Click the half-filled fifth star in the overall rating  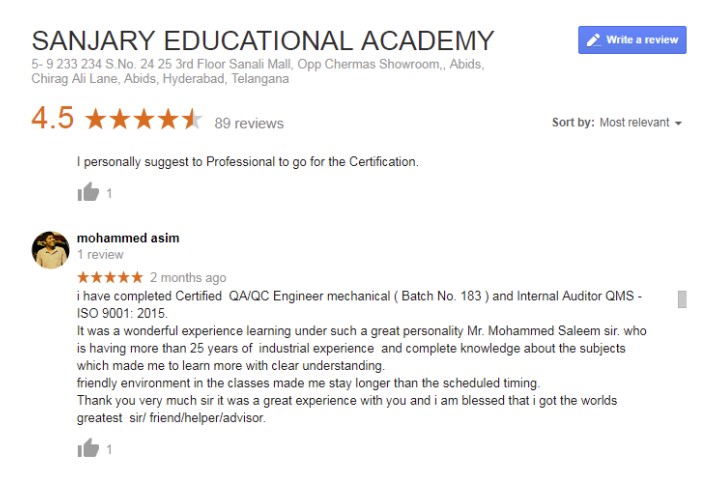[x=193, y=121]
